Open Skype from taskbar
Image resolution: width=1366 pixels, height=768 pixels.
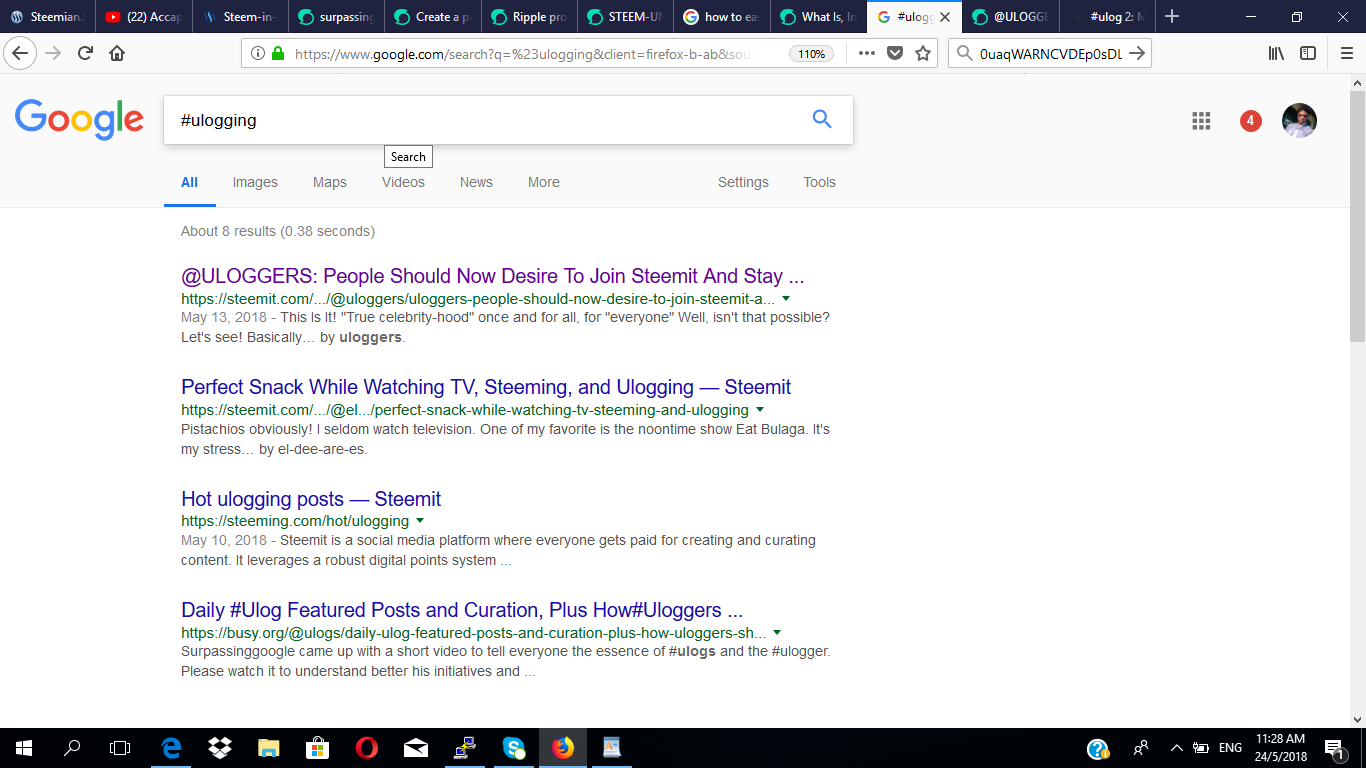514,748
